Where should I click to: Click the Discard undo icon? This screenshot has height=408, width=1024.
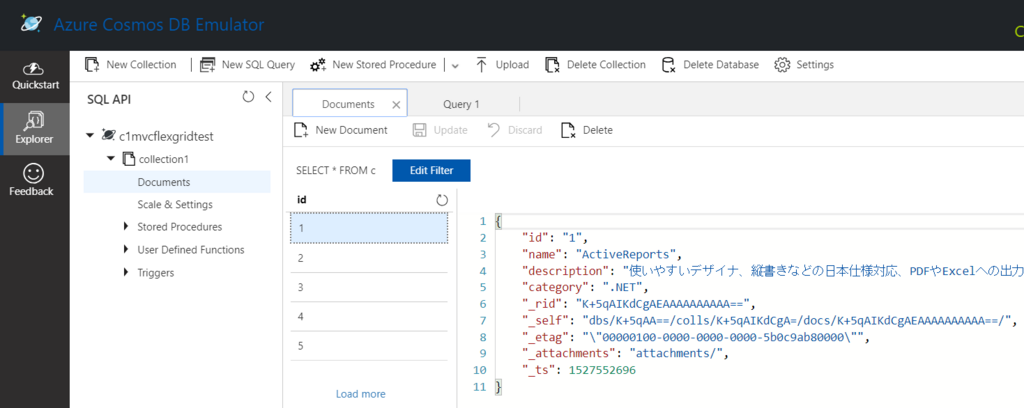pyautogui.click(x=494, y=130)
